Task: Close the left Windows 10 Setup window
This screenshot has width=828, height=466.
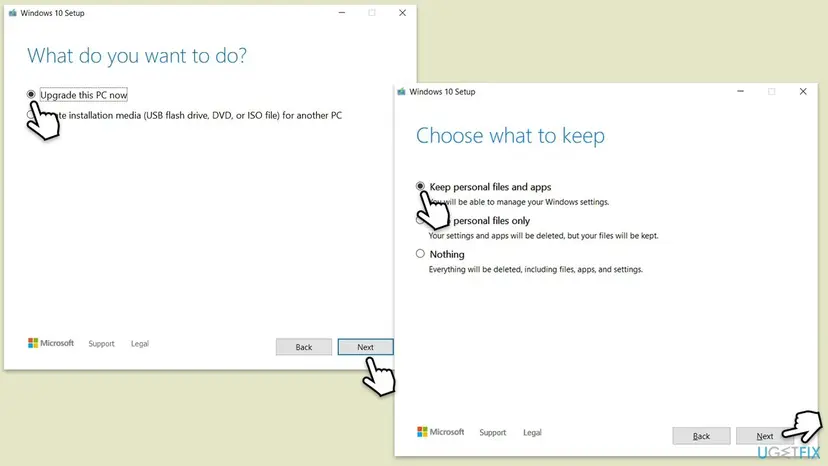Action: coord(402,13)
